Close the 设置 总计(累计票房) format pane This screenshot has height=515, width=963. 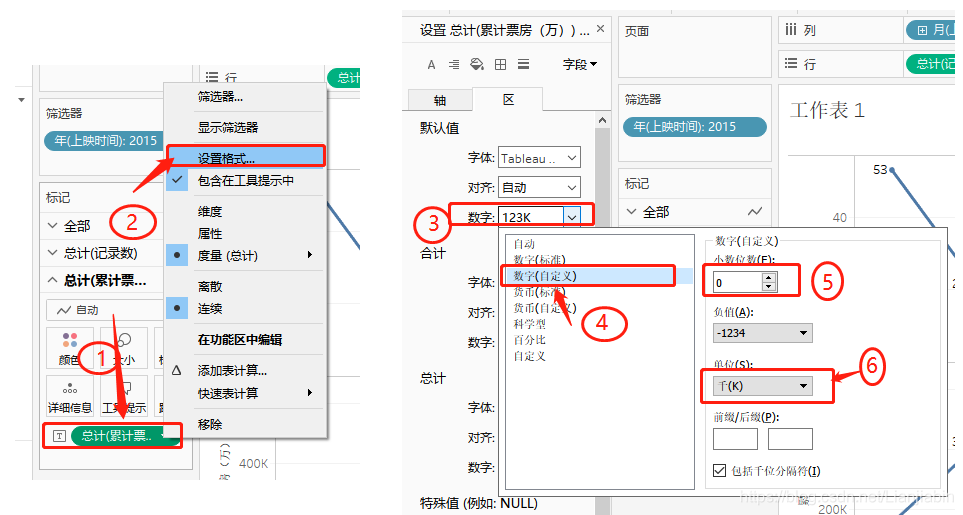601,29
